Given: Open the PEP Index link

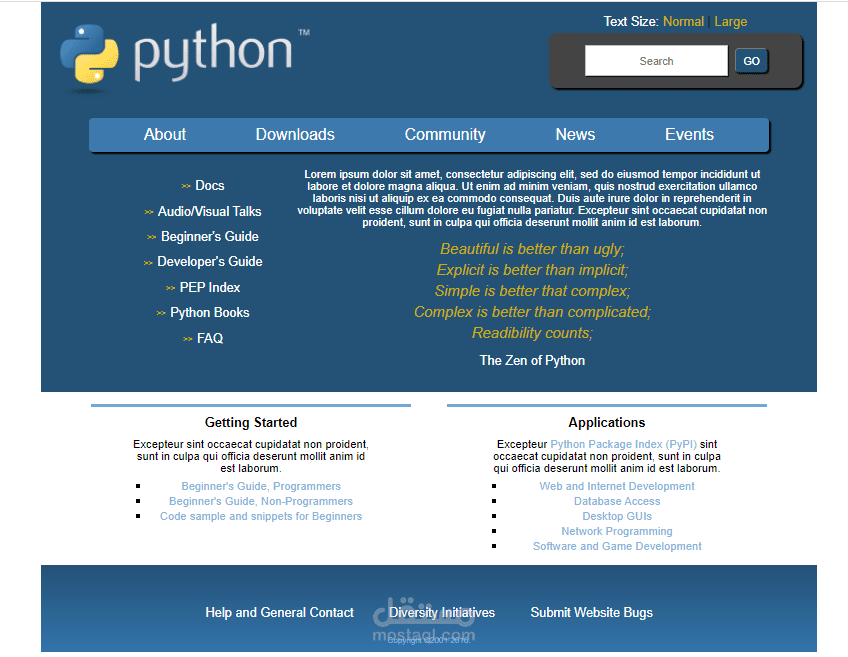Looking at the screenshot, I should coord(210,288).
